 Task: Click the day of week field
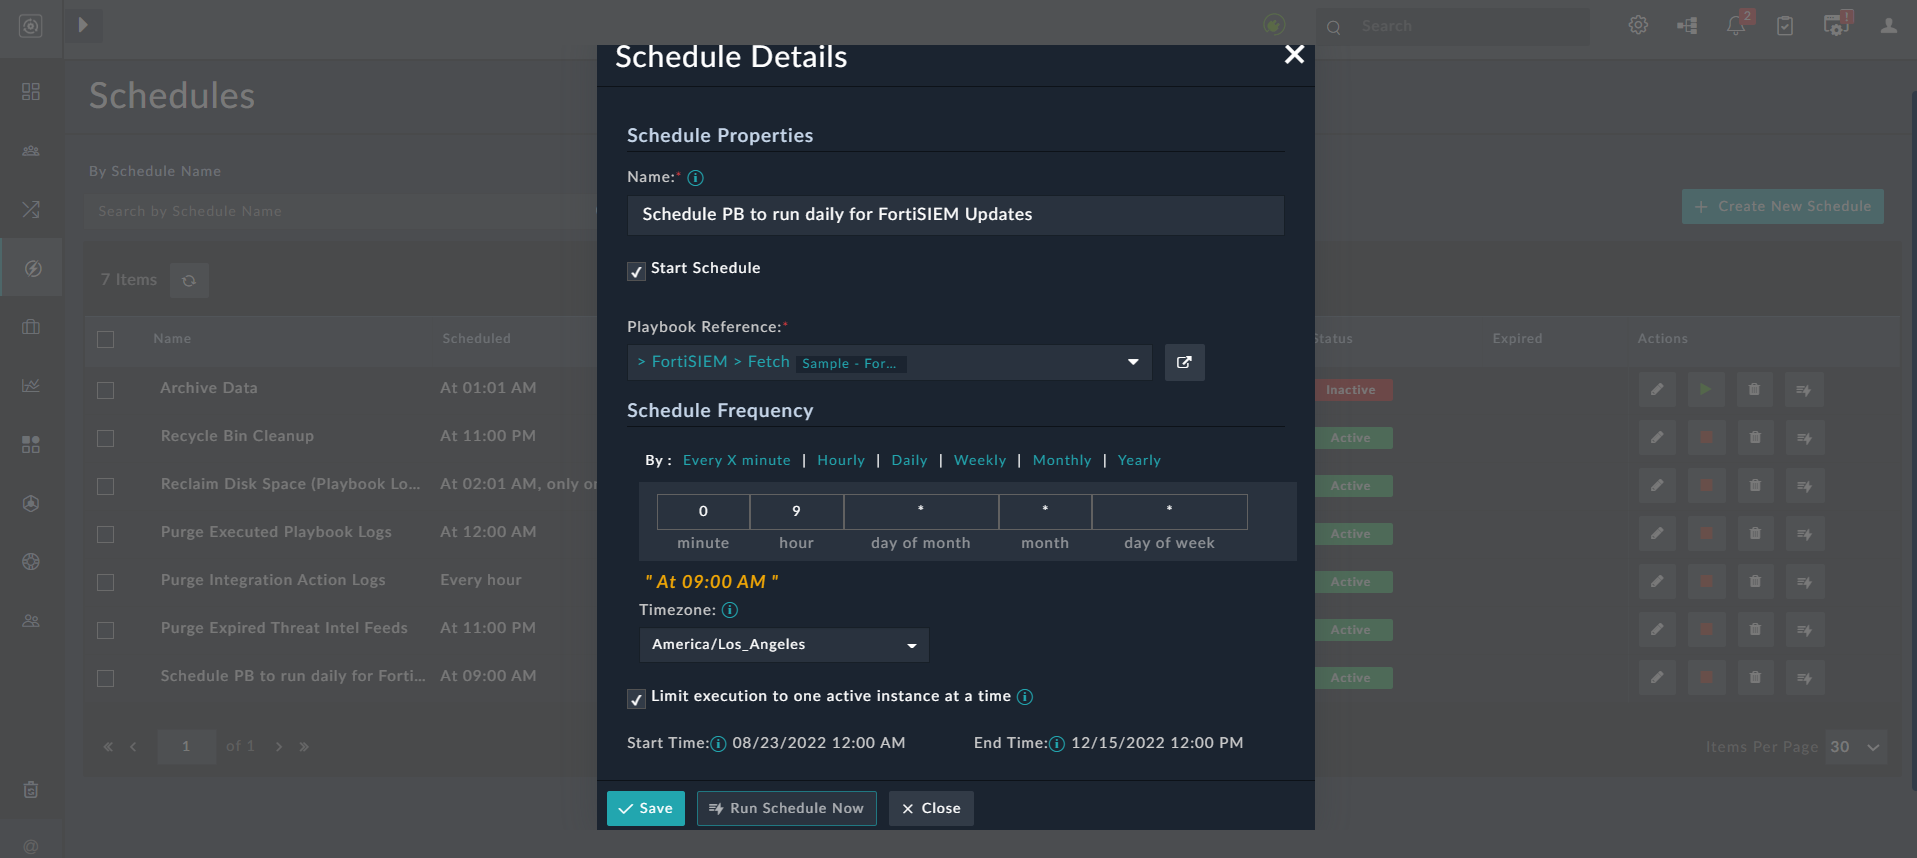(1169, 511)
